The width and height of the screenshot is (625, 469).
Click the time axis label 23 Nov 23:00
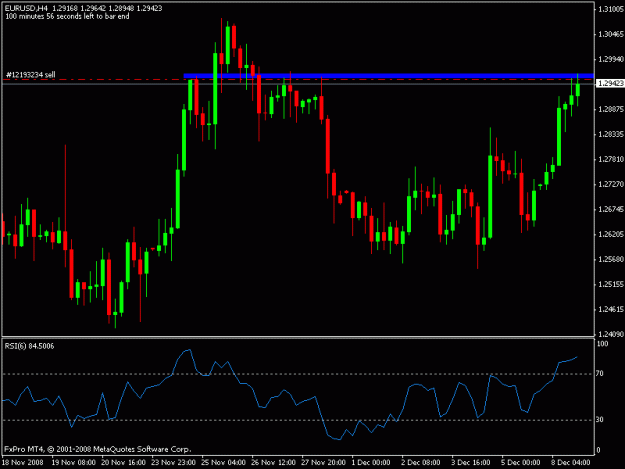point(174,463)
